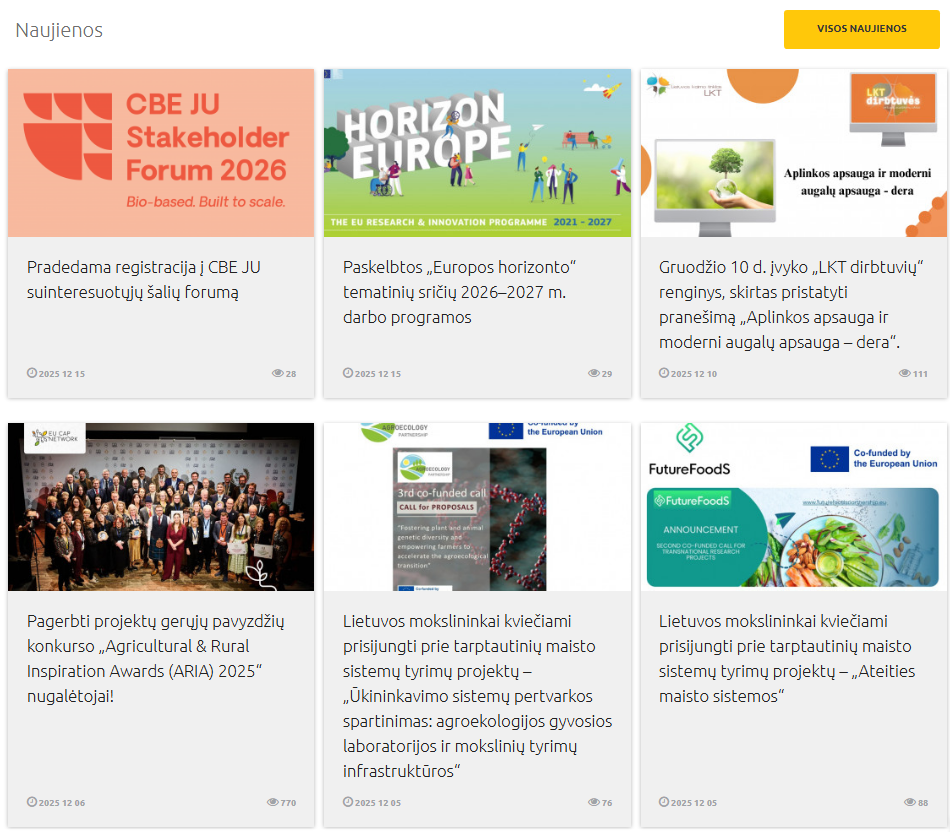Image resolution: width=950 pixels, height=832 pixels.
Task: Select the LKT dirbtuvės article image
Action: pos(793,153)
